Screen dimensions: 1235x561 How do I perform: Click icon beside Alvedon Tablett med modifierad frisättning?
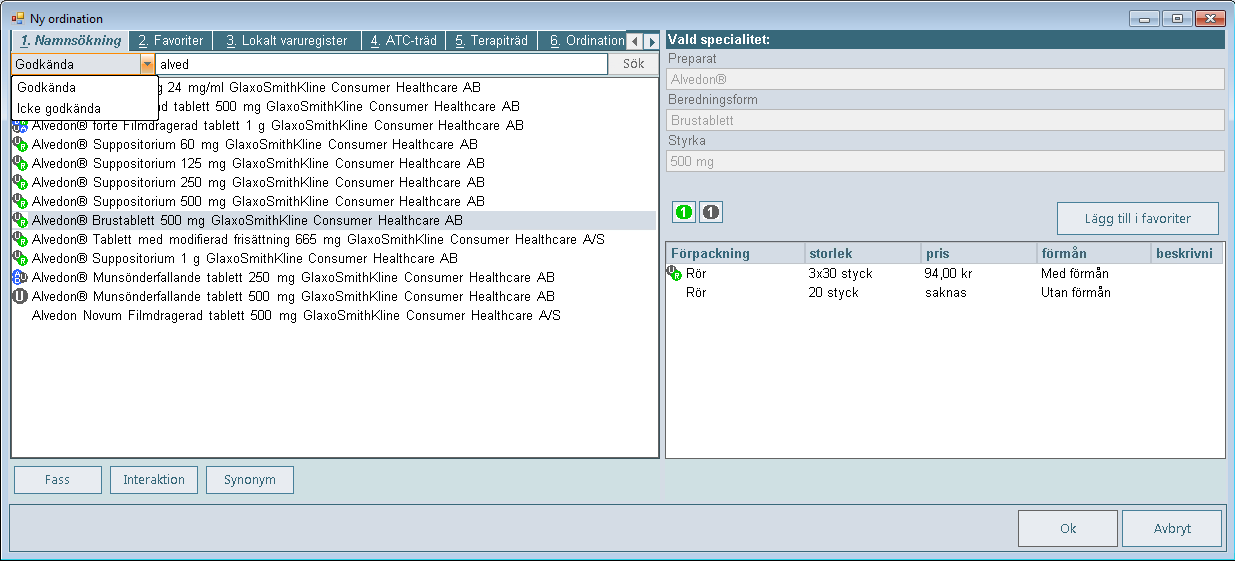coord(19,240)
